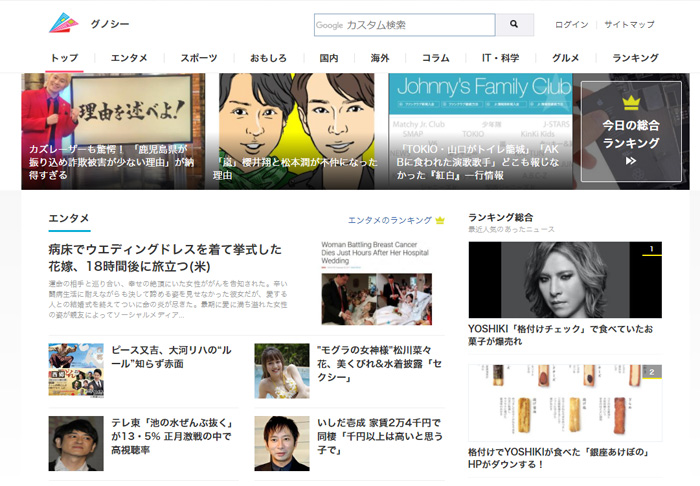Click the いしだ壱成 article thumbnail
The height and width of the screenshot is (486, 700).
pos(282,443)
